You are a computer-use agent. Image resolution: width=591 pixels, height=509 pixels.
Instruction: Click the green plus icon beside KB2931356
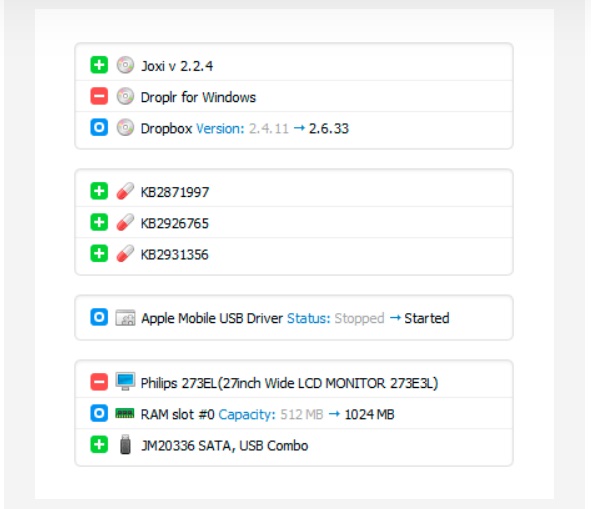99,254
